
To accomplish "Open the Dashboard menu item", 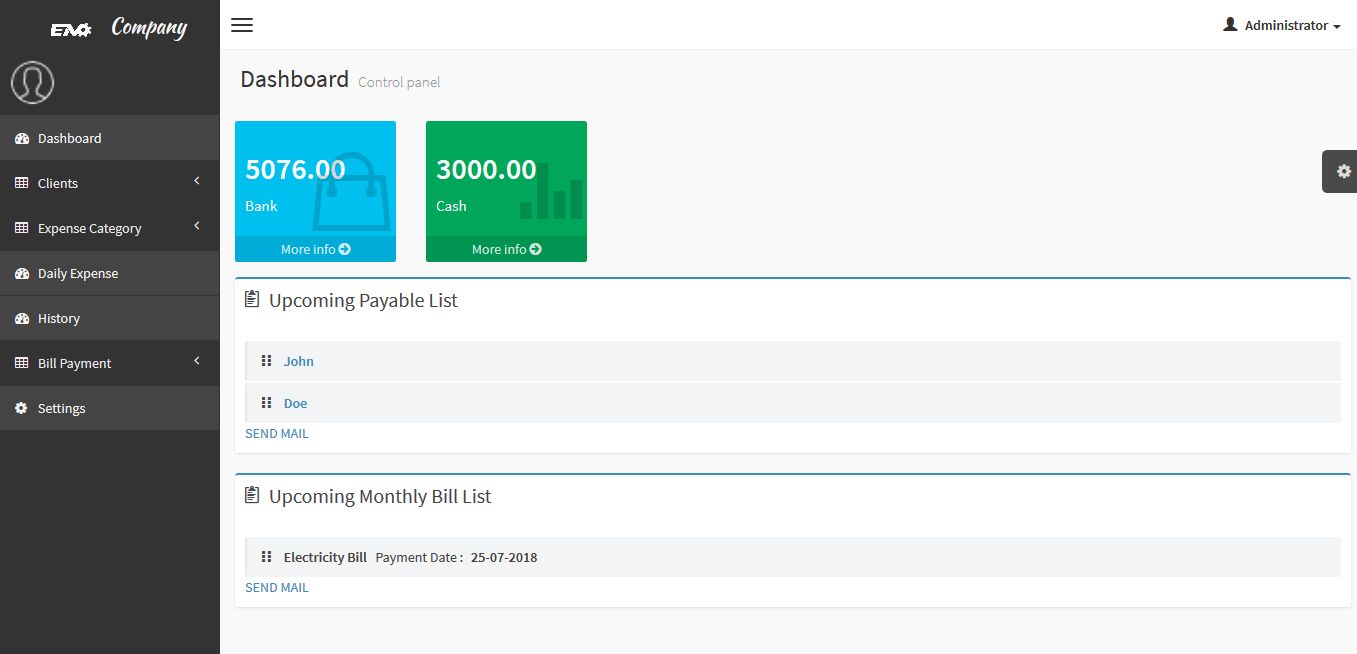I will [110, 138].
